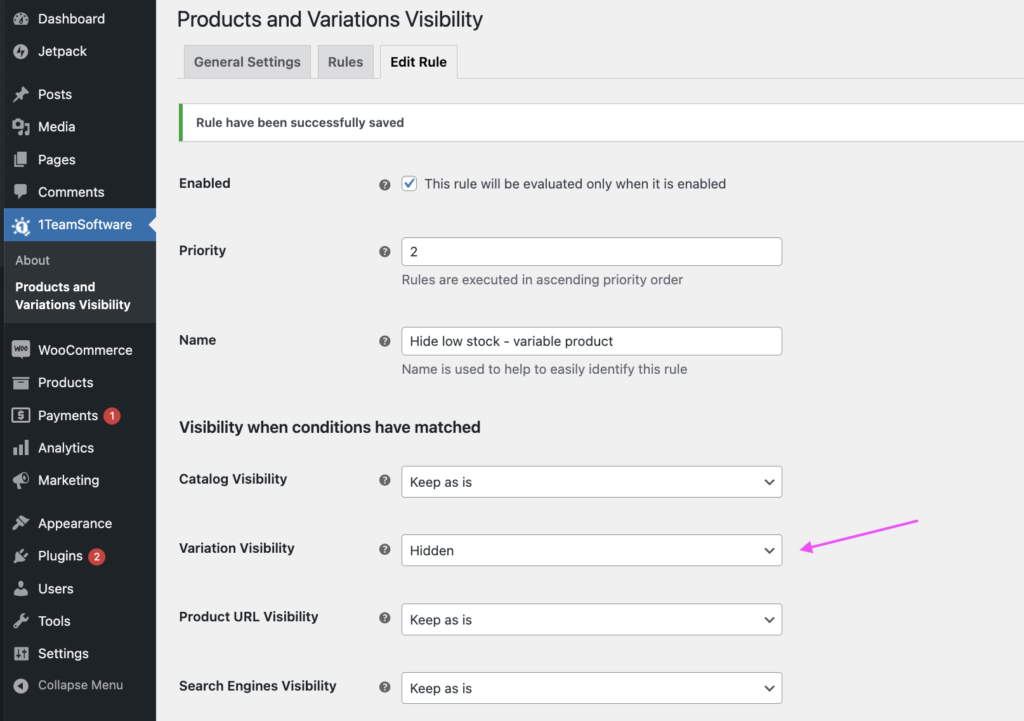1024x721 pixels.
Task: Open the About submenu link
Action: (33, 260)
